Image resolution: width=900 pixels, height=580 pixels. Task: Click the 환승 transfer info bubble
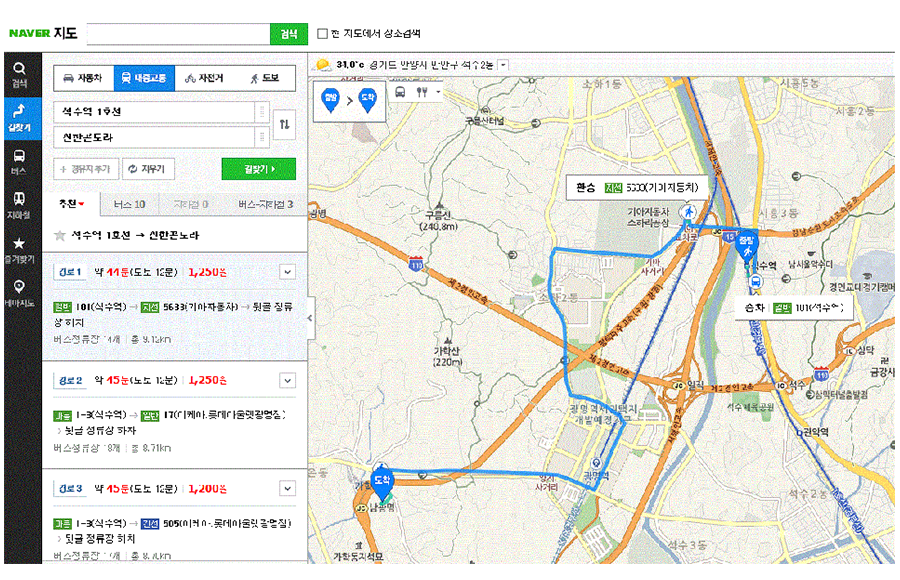tap(638, 188)
